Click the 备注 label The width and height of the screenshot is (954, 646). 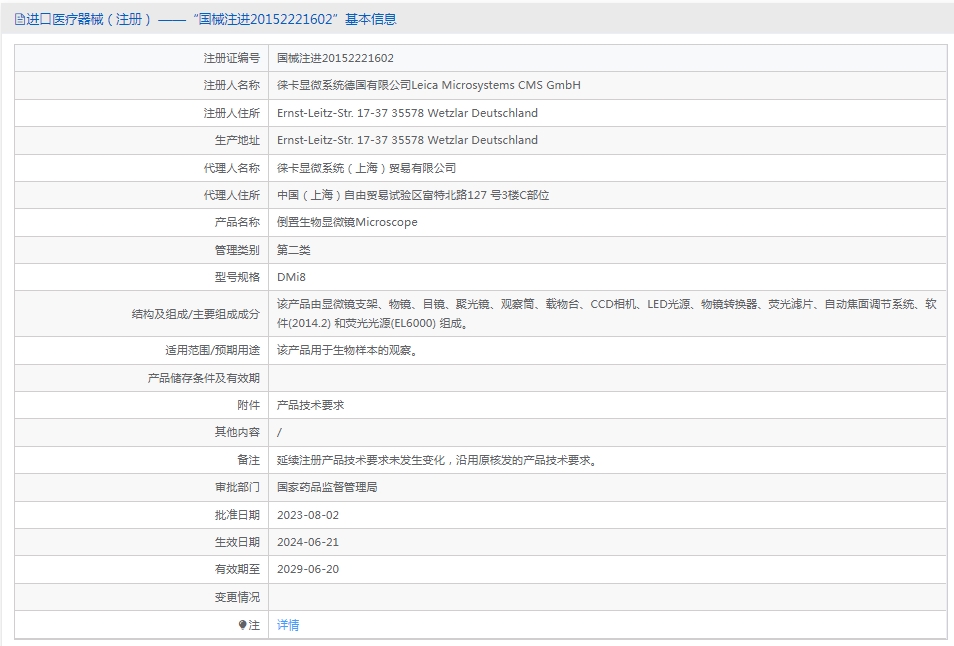pos(249,460)
